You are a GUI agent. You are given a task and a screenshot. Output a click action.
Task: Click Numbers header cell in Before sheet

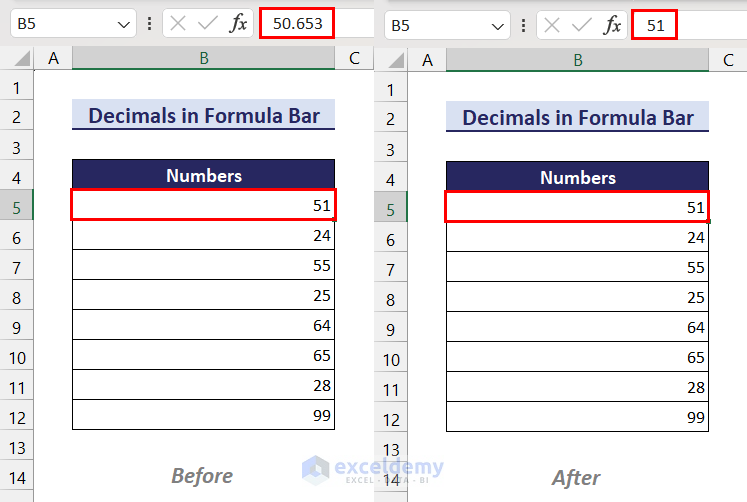tap(204, 175)
